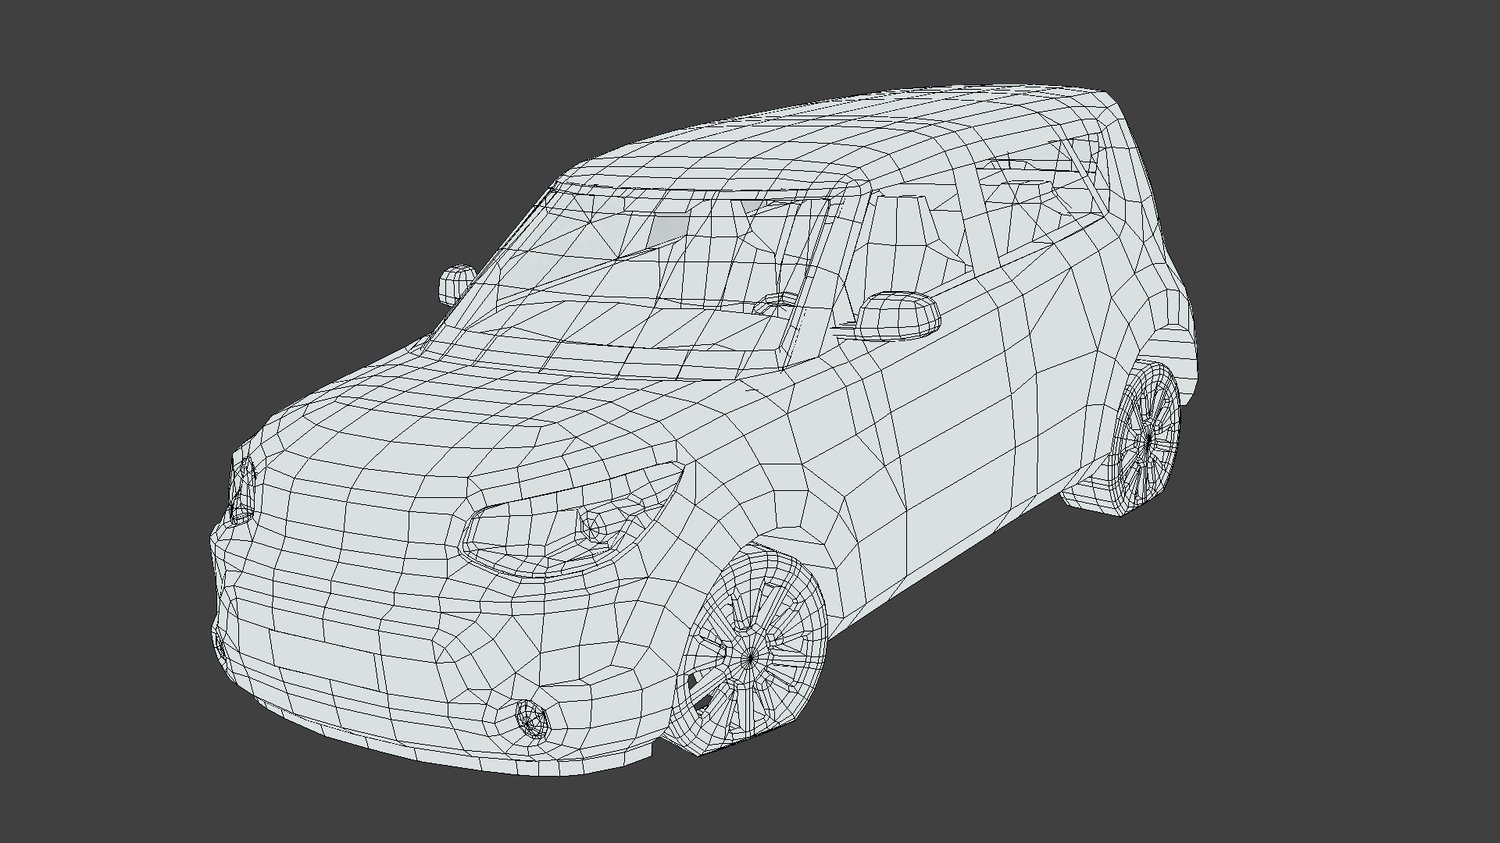Click the headlight at the car's far front corner
This screenshot has height=843, width=1500.
tap(243, 490)
